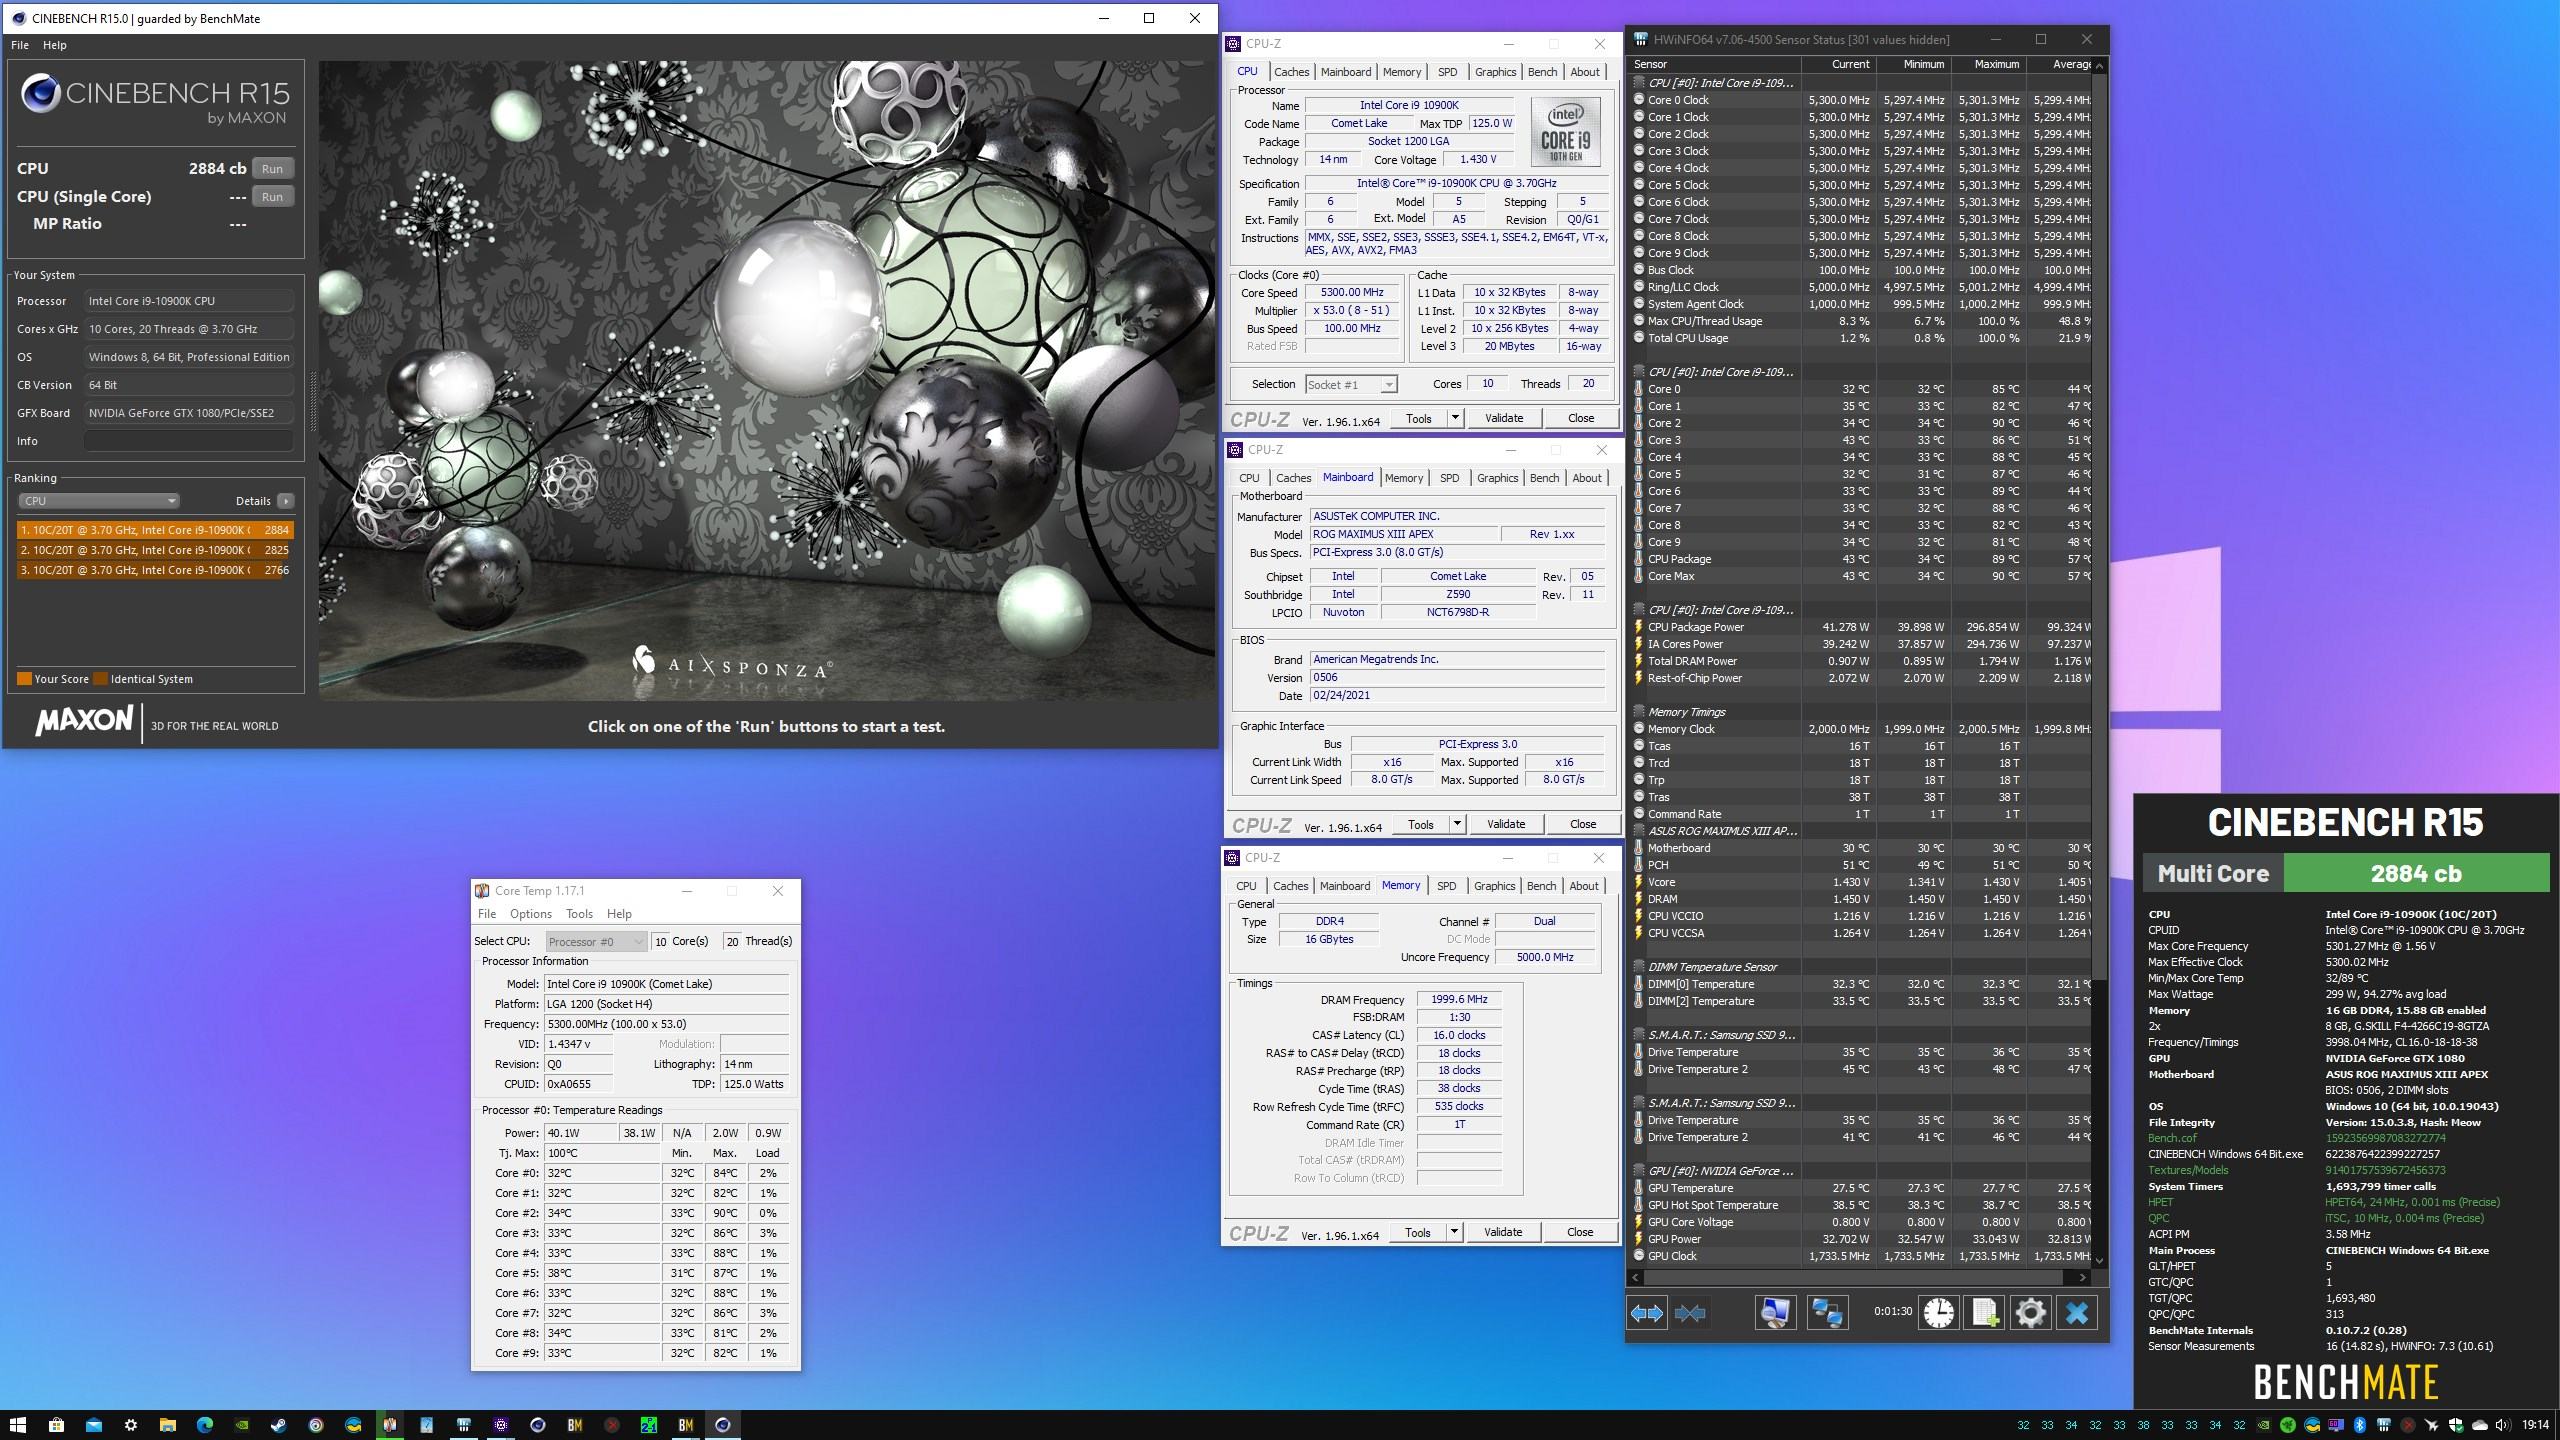Open Windows Security shield in system tray
Image resolution: width=2560 pixels, height=1440 pixels.
tap(2456, 1425)
